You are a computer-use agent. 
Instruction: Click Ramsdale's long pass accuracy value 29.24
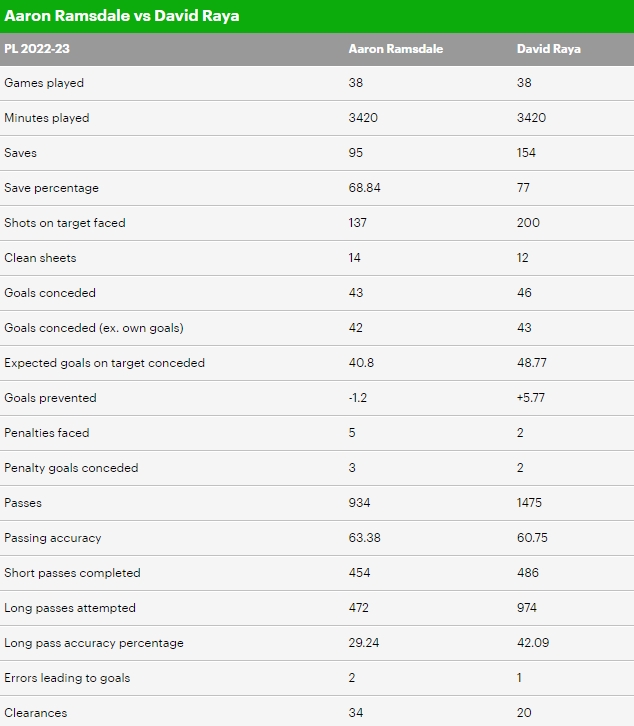tap(364, 643)
